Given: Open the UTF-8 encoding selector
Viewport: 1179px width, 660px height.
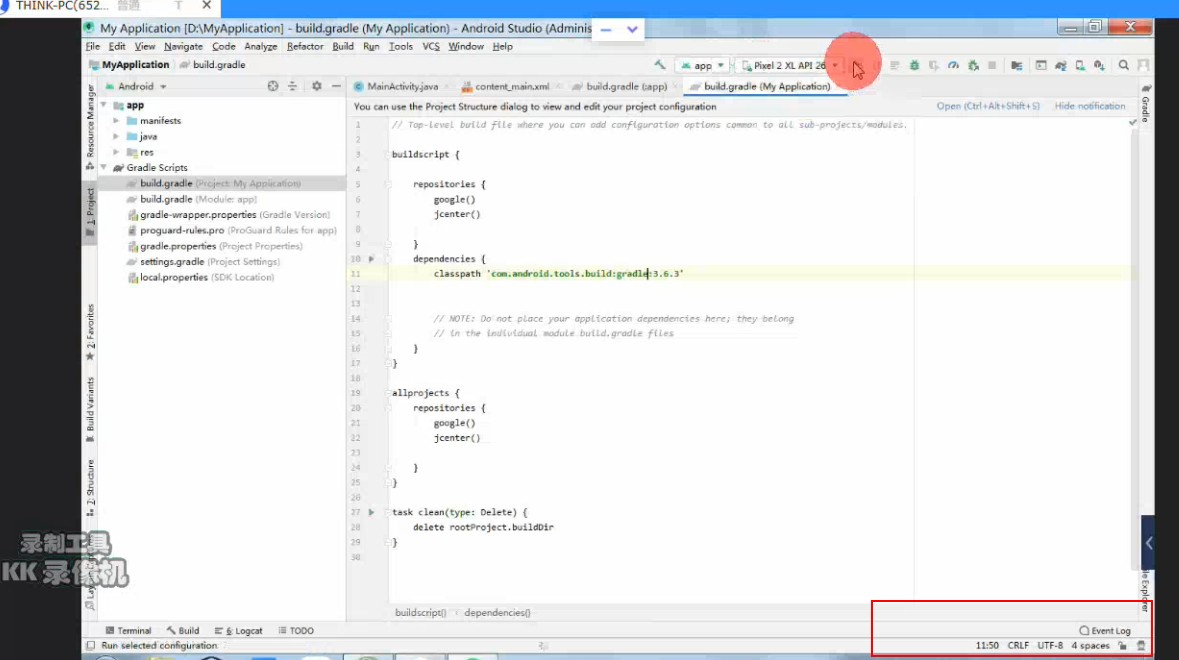Looking at the screenshot, I should pos(1050,646).
